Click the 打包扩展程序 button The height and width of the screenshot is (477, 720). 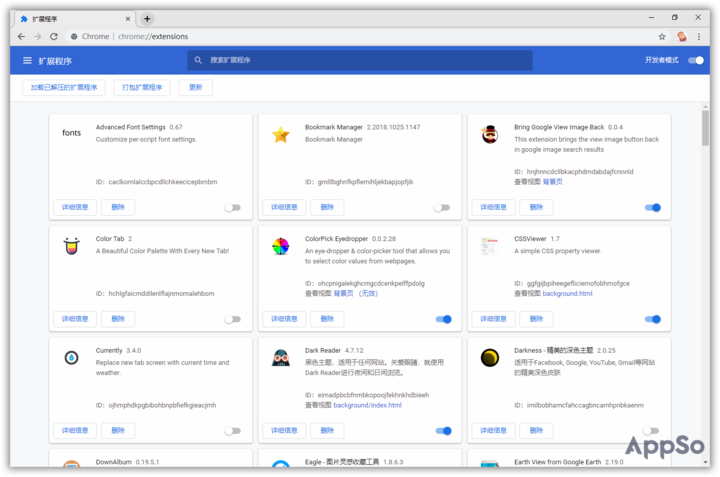pyautogui.click(x=142, y=87)
